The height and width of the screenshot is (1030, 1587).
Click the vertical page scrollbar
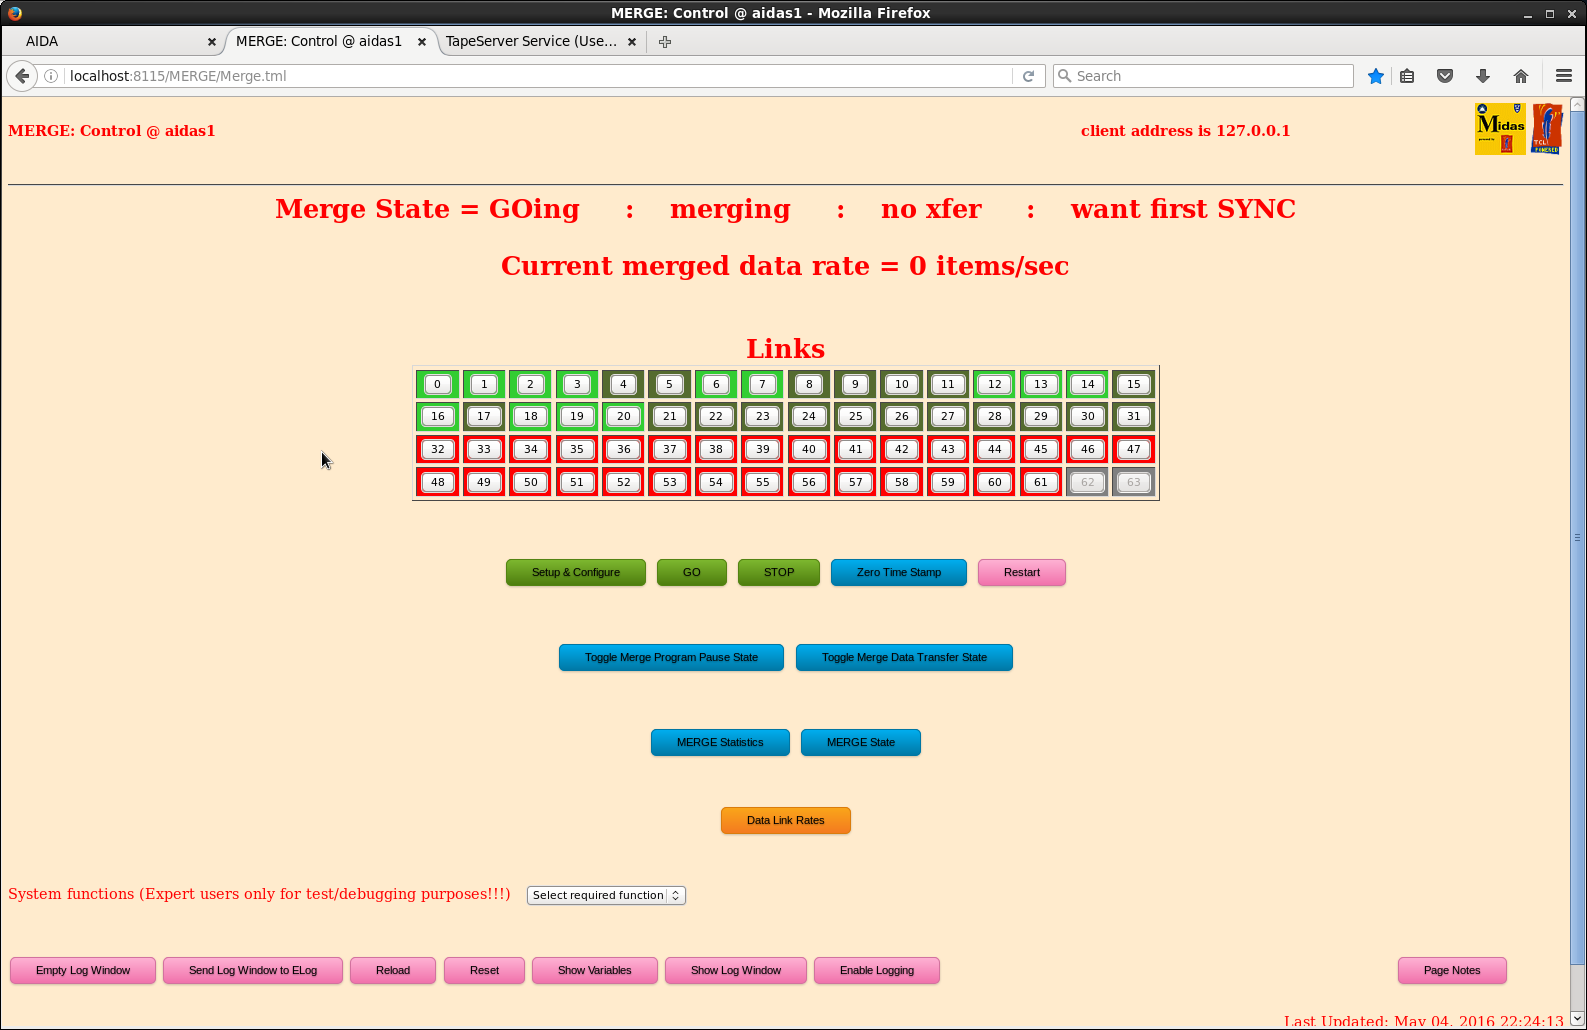pyautogui.click(x=1578, y=537)
